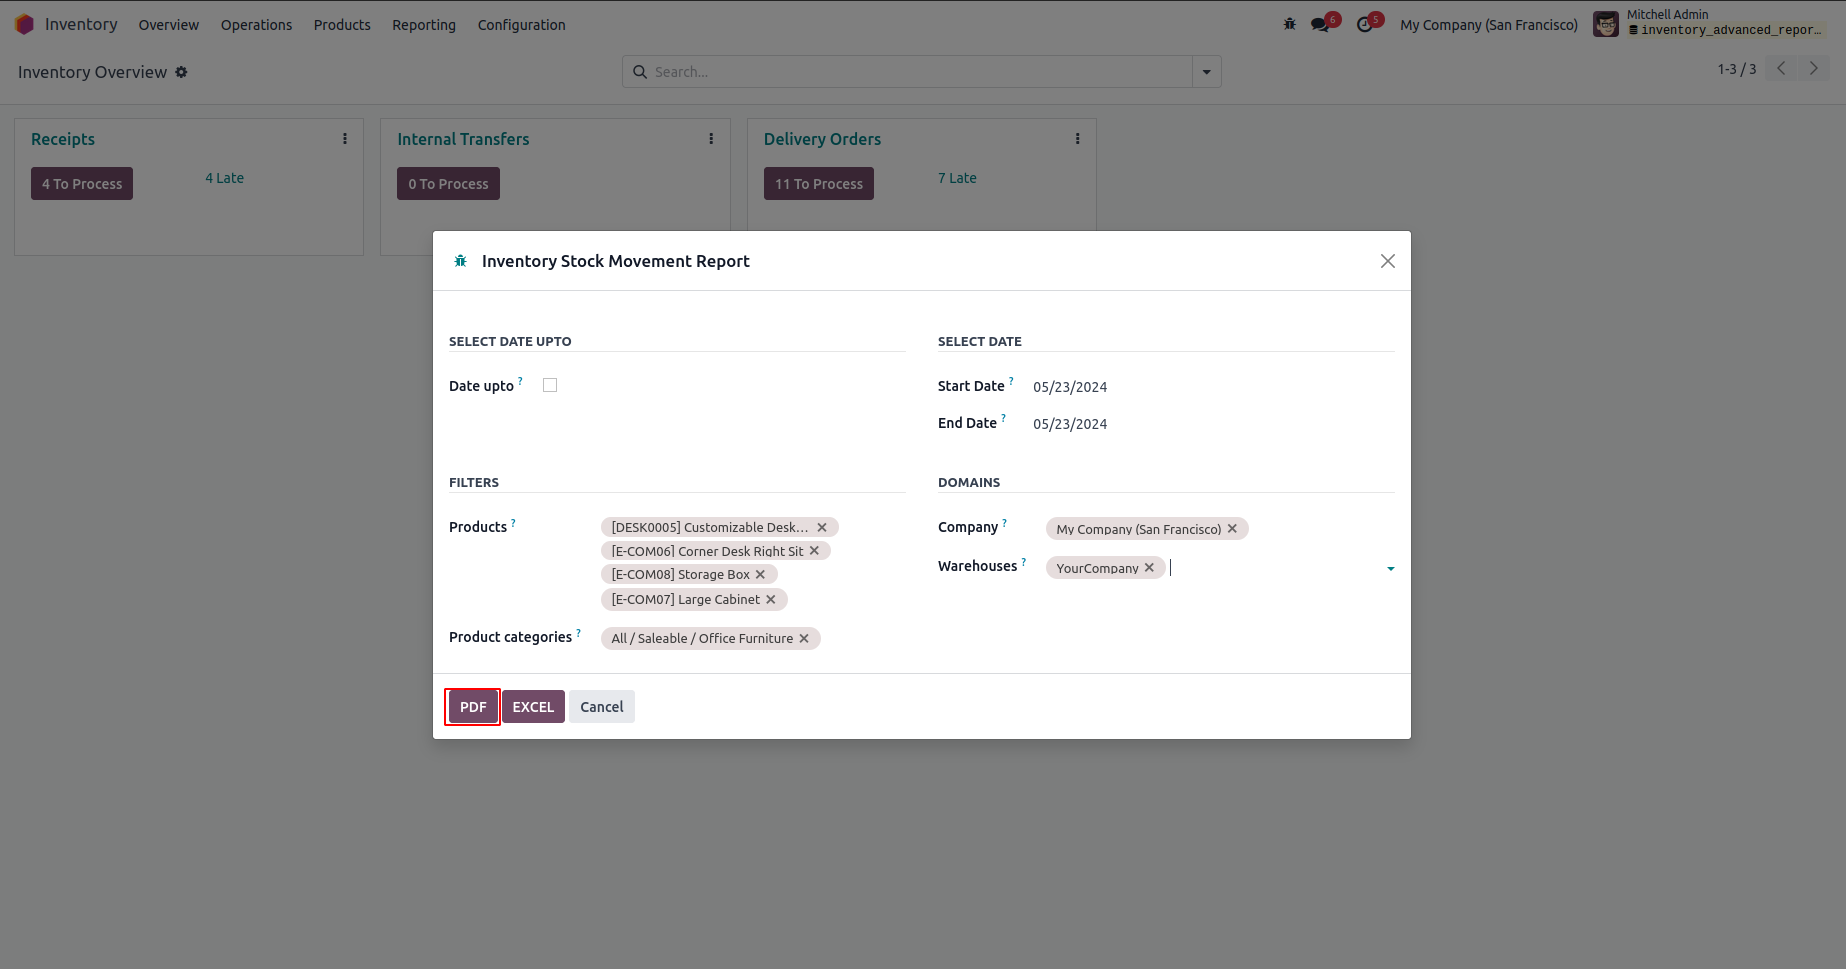
Task: Generate the report as PDF
Action: point(473,707)
